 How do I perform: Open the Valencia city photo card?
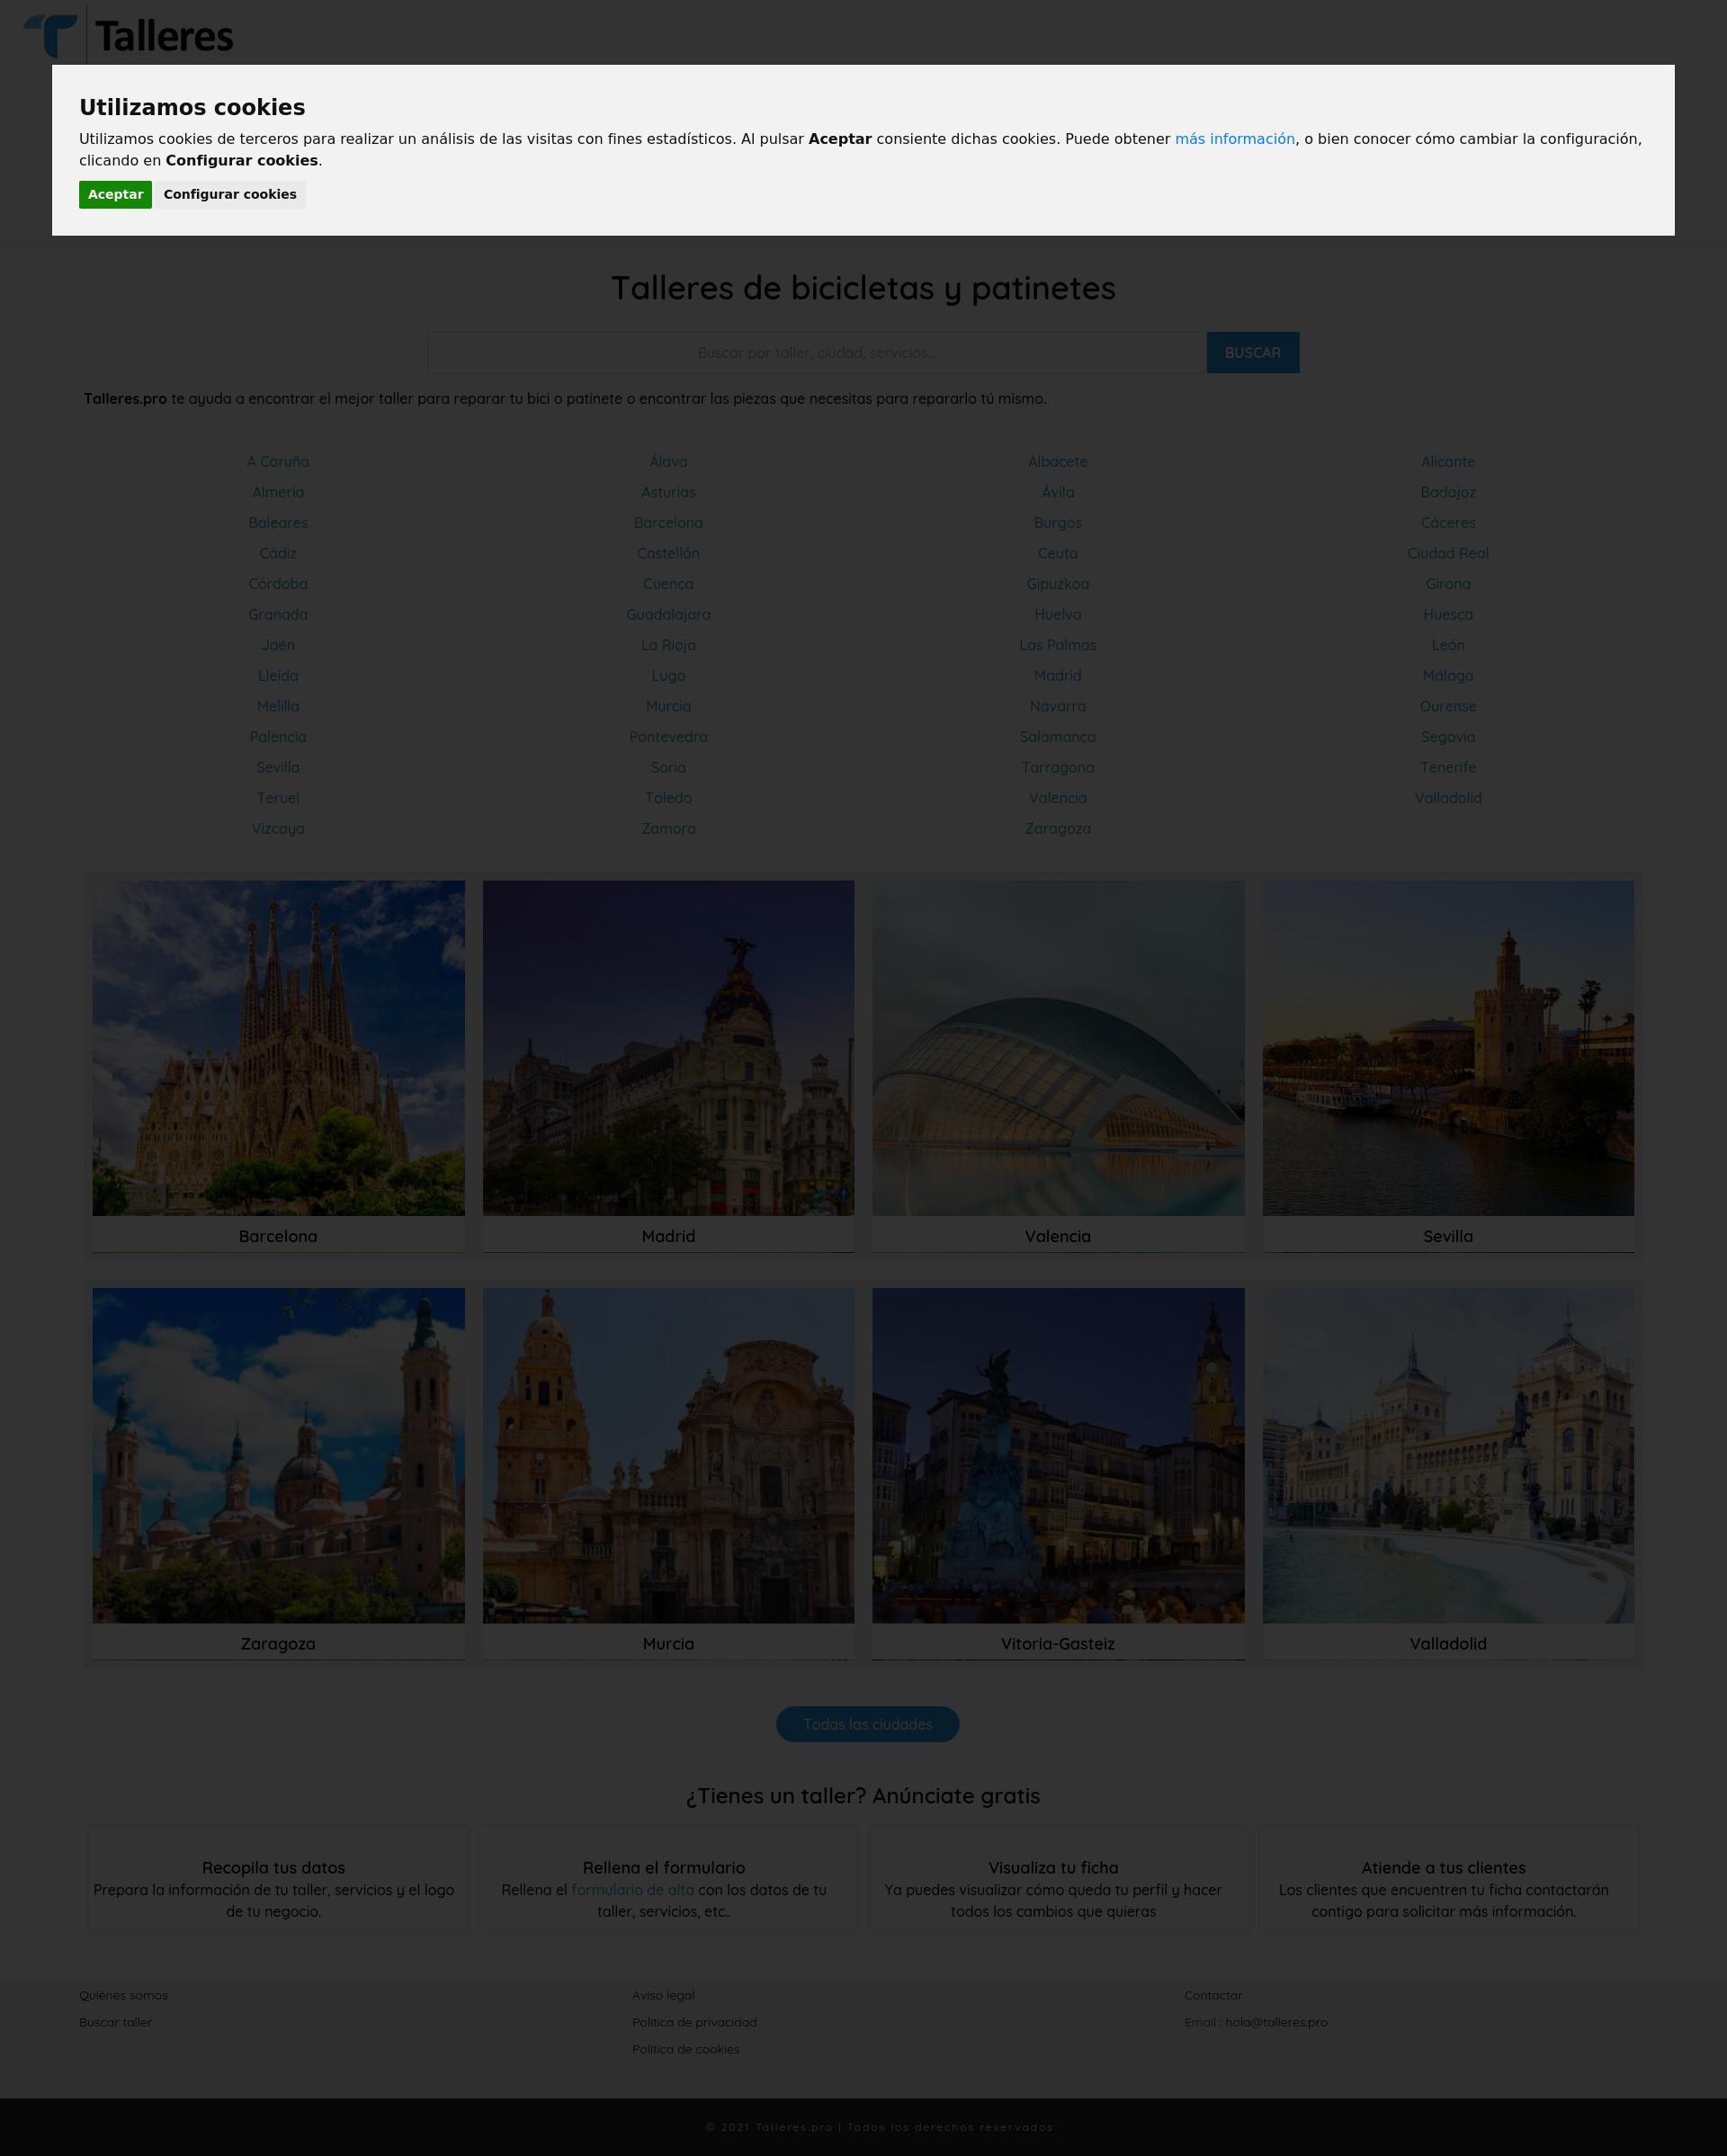(1058, 1066)
